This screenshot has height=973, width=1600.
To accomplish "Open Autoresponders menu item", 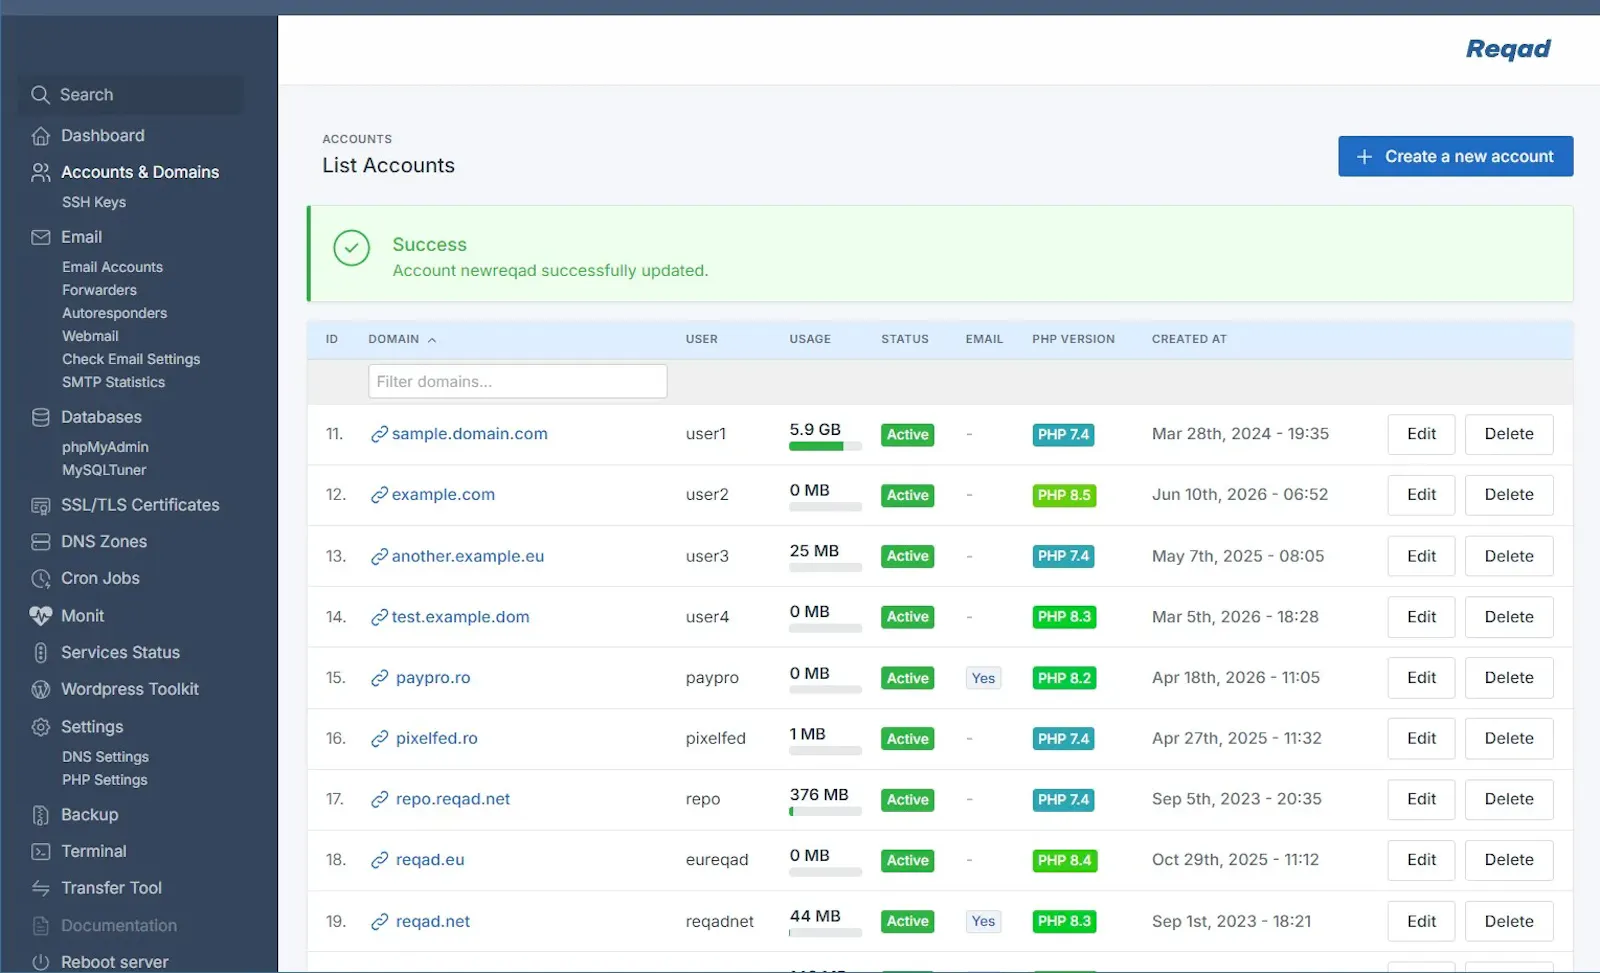I will (x=114, y=313).
